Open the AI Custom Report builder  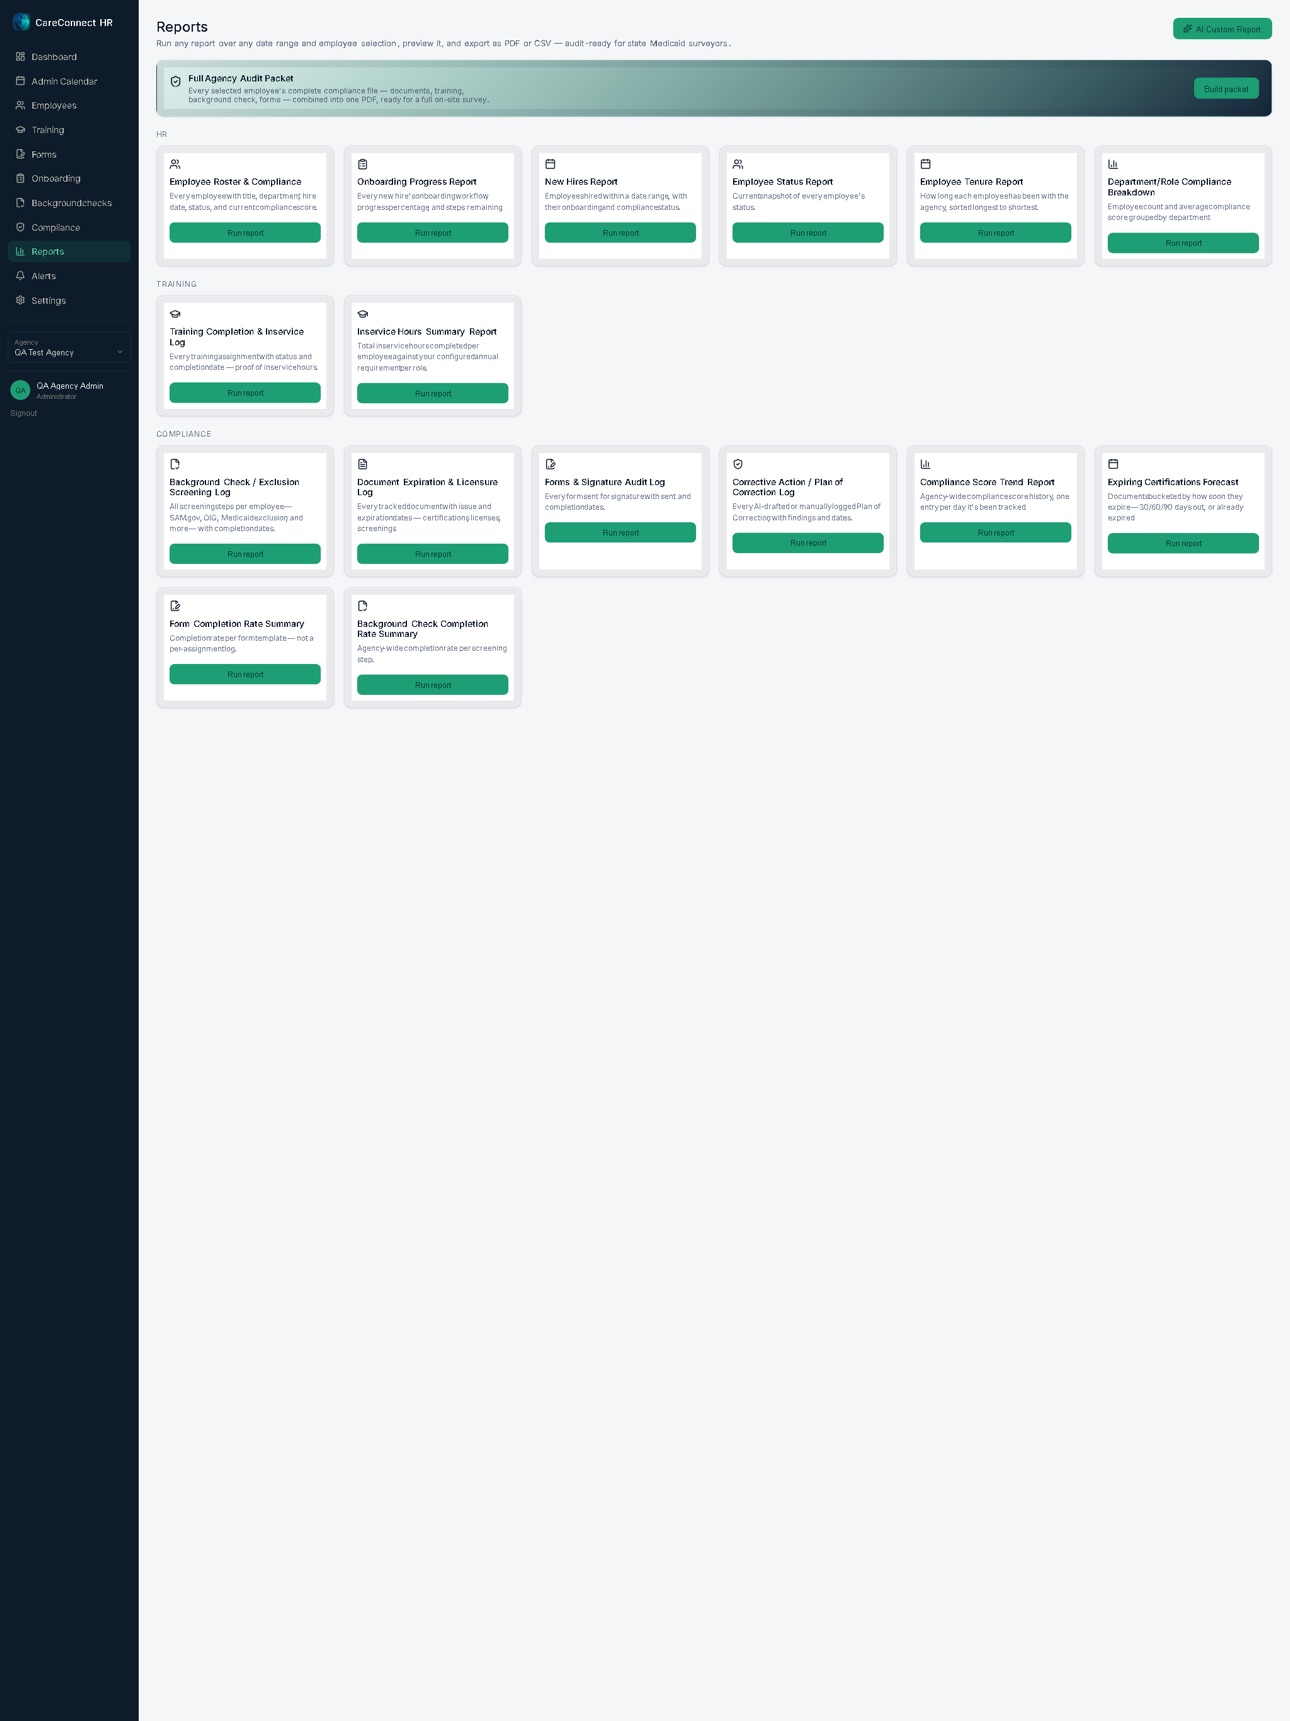1222,29
